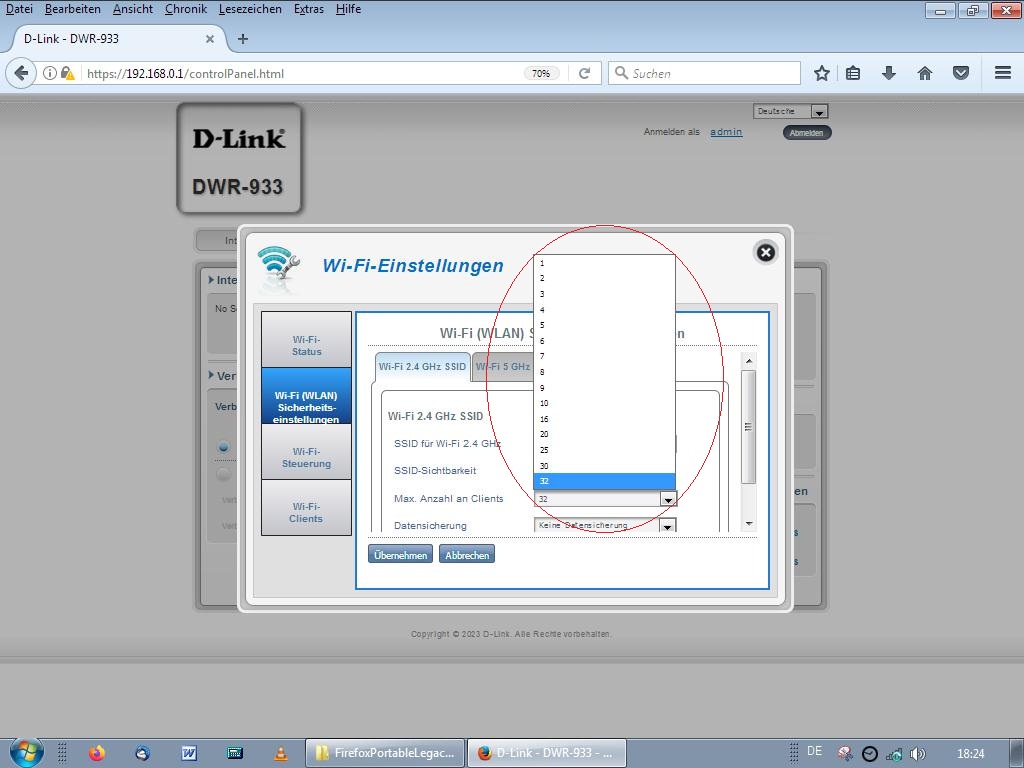Go to the Firefox home page icon
Viewport: 1024px width, 768px height.
[925, 73]
